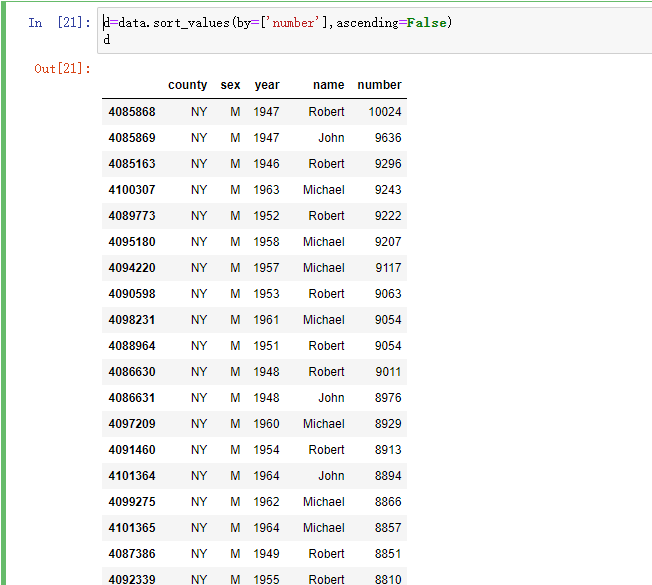Image resolution: width=652 pixels, height=585 pixels.
Task: Click the 'False' keyword in the code
Action: tap(427, 22)
